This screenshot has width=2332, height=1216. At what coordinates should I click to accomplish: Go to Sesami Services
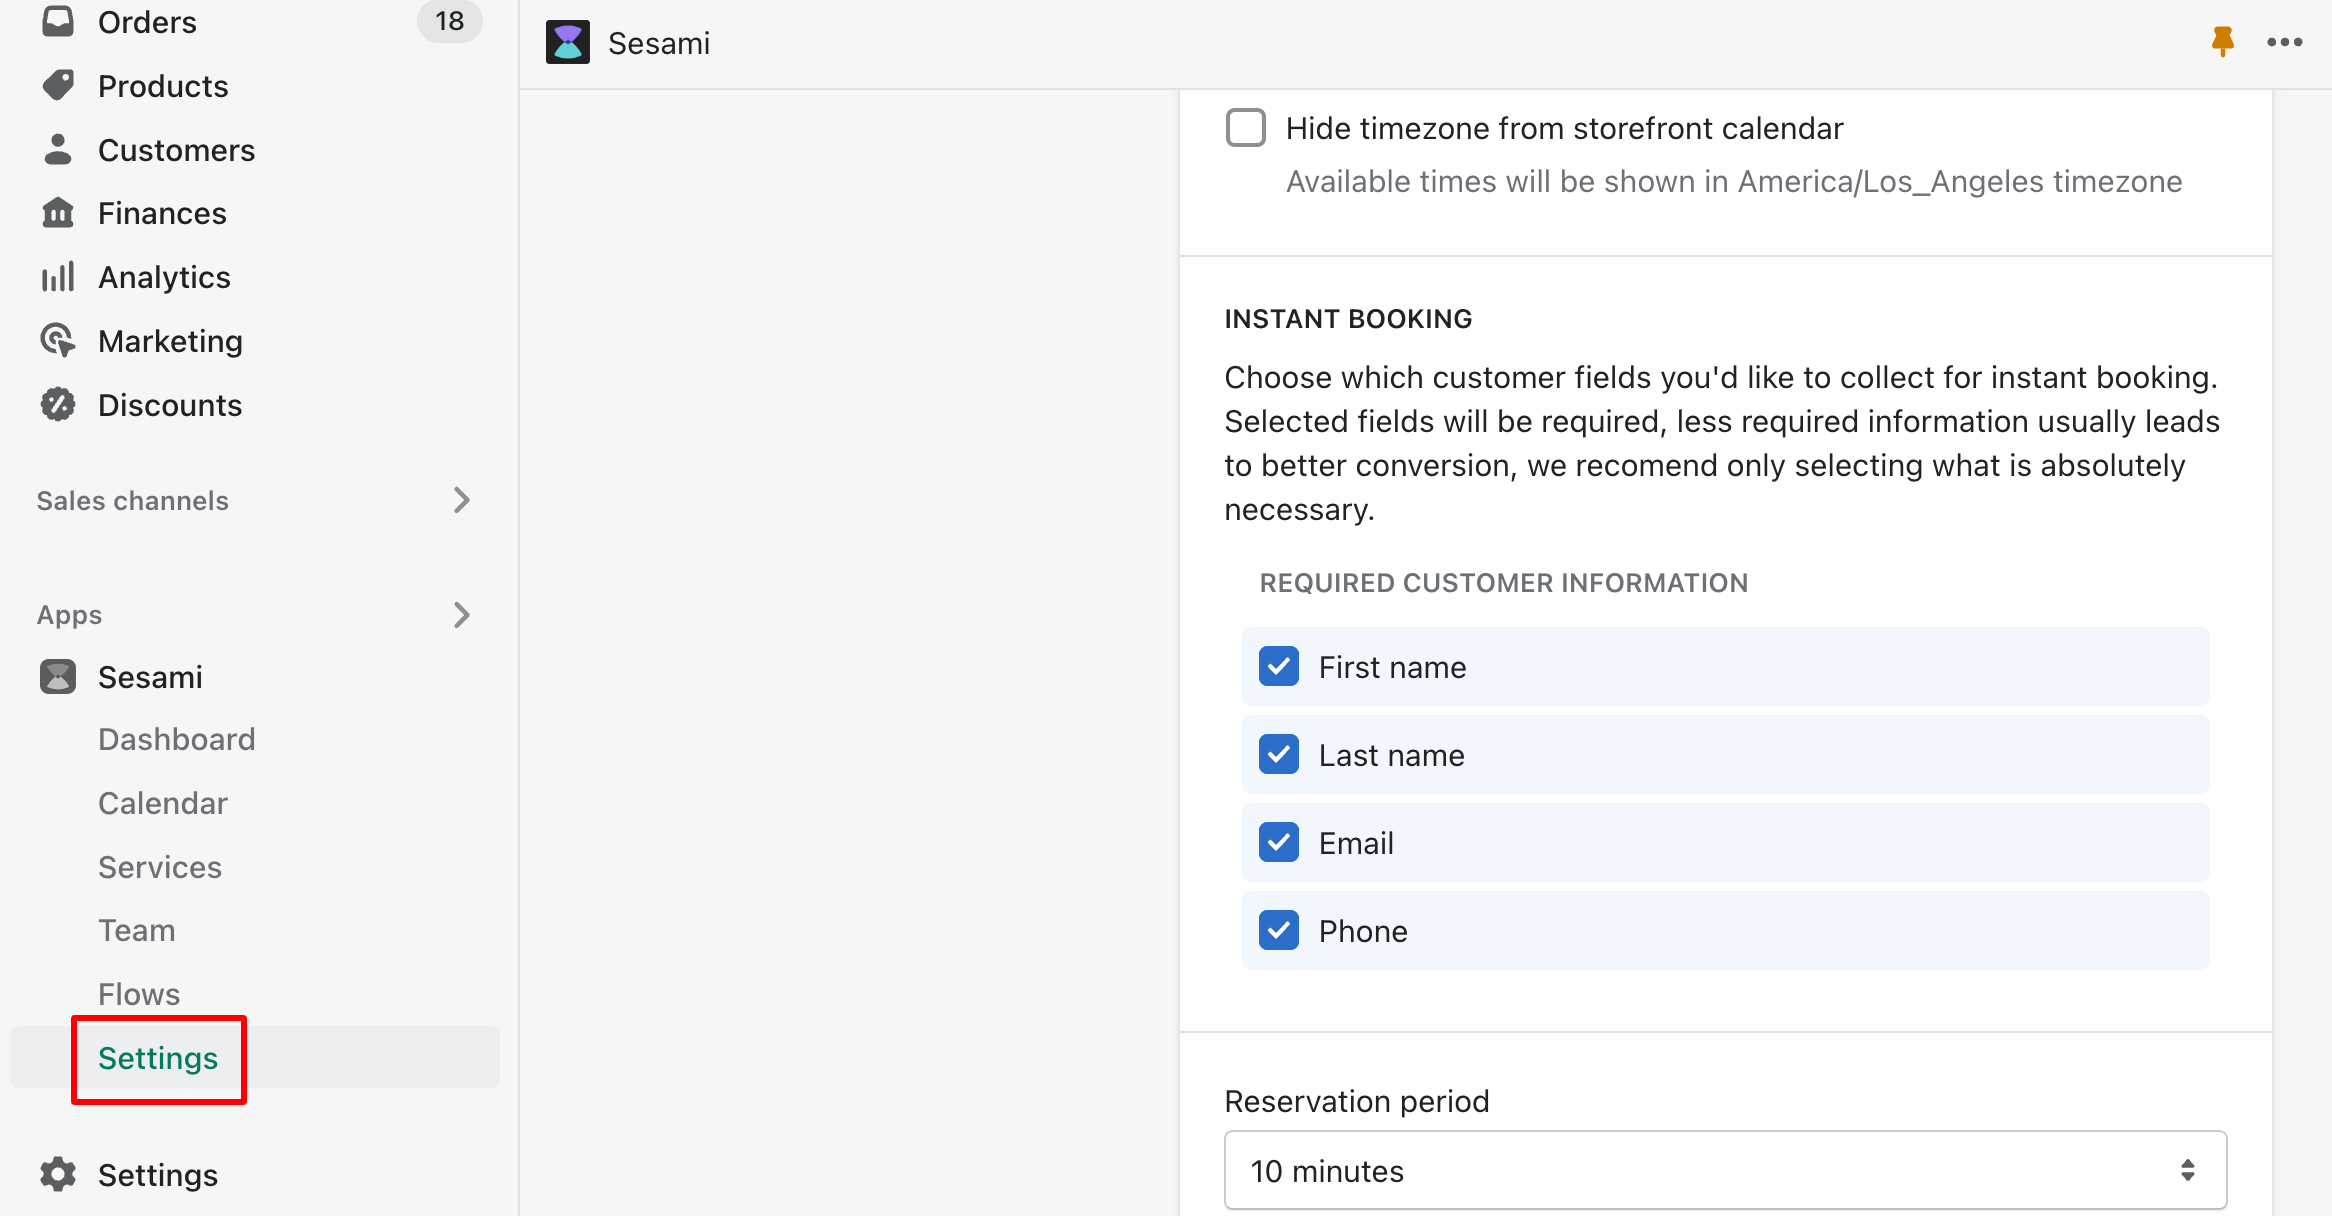(x=160, y=867)
